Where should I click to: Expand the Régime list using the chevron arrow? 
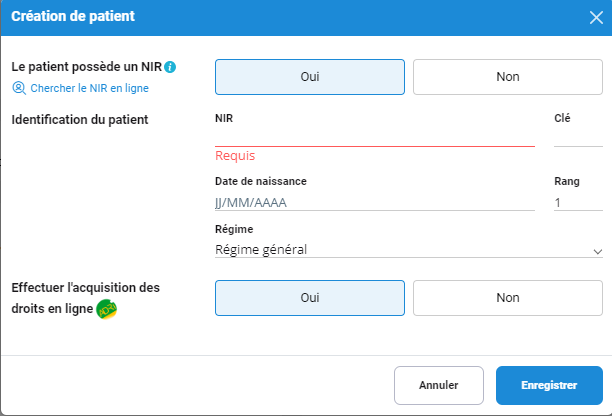(x=597, y=251)
